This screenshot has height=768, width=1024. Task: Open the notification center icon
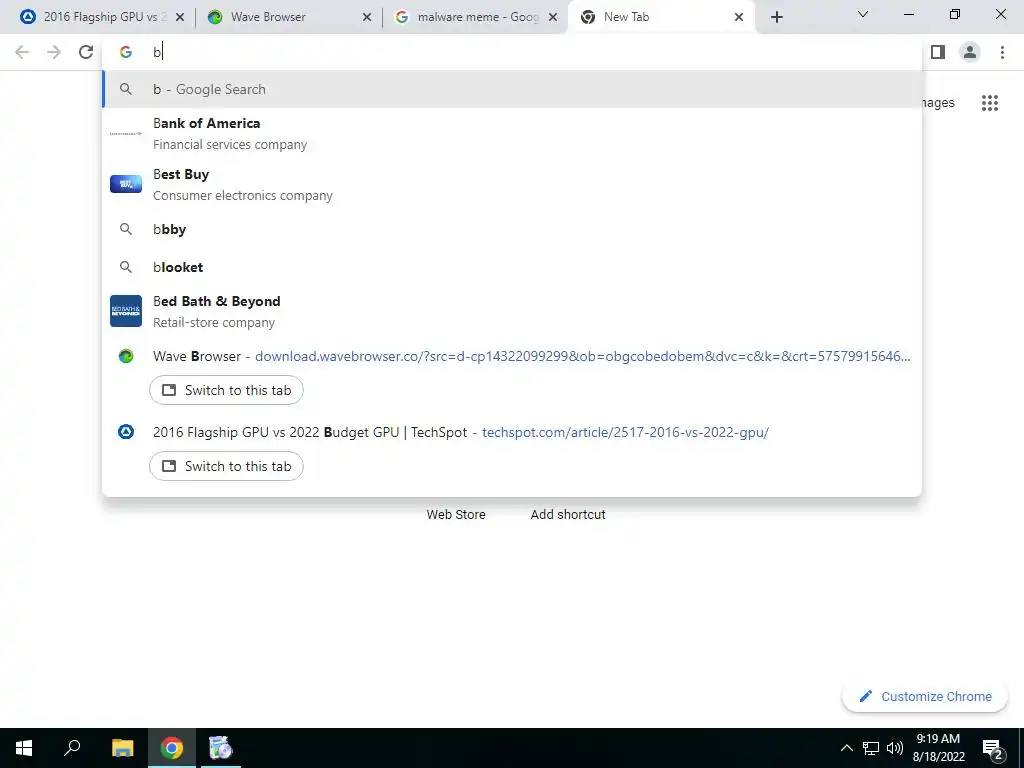(992, 749)
